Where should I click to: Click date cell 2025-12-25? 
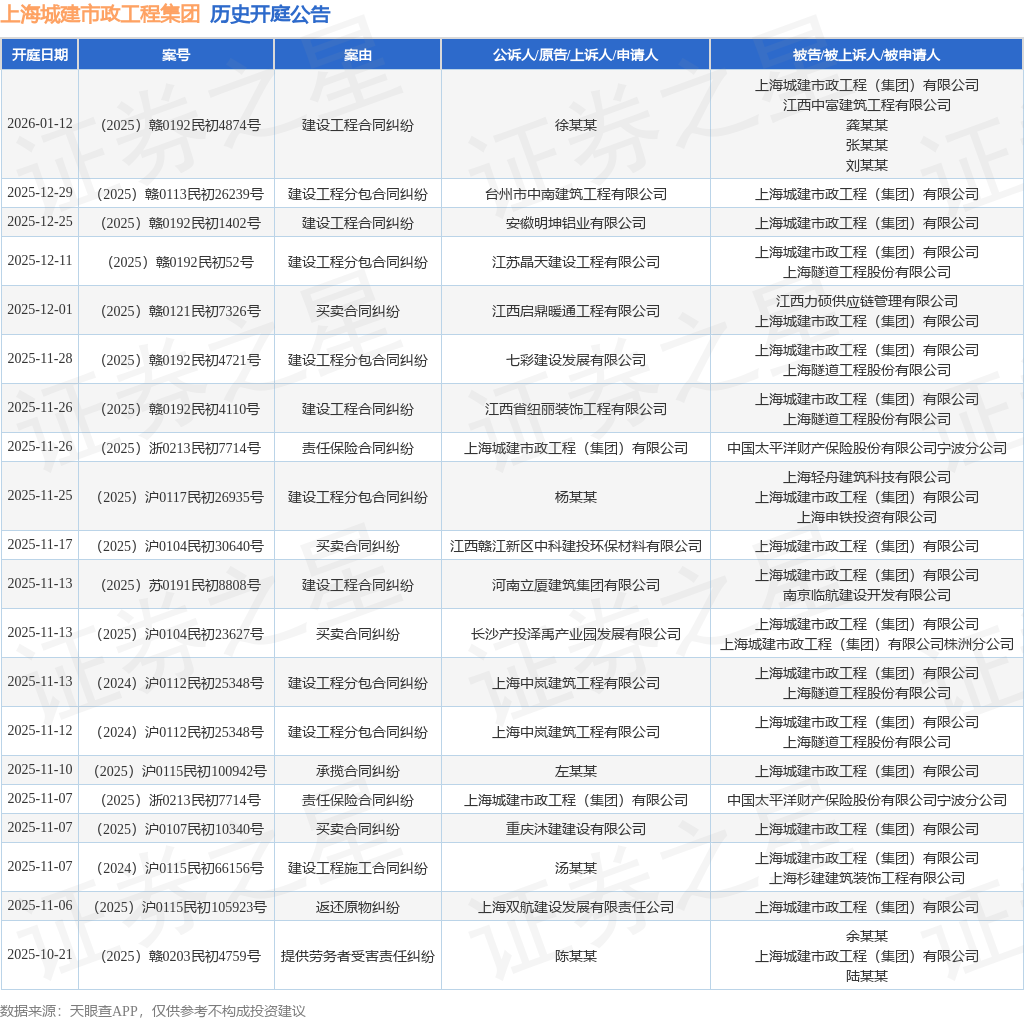pos(40,221)
